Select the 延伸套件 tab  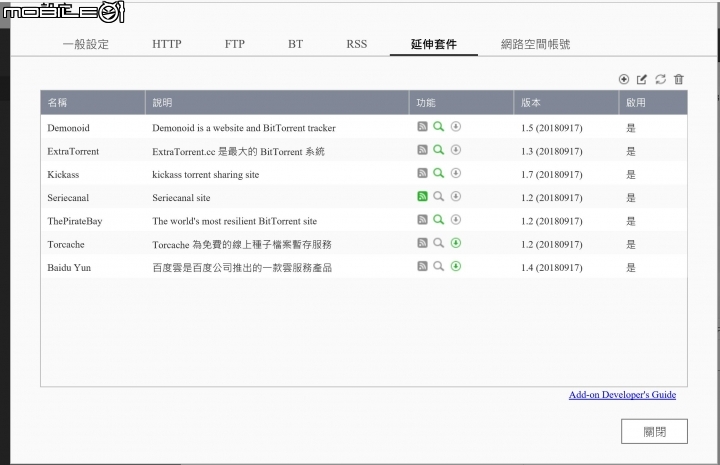pyautogui.click(x=434, y=45)
